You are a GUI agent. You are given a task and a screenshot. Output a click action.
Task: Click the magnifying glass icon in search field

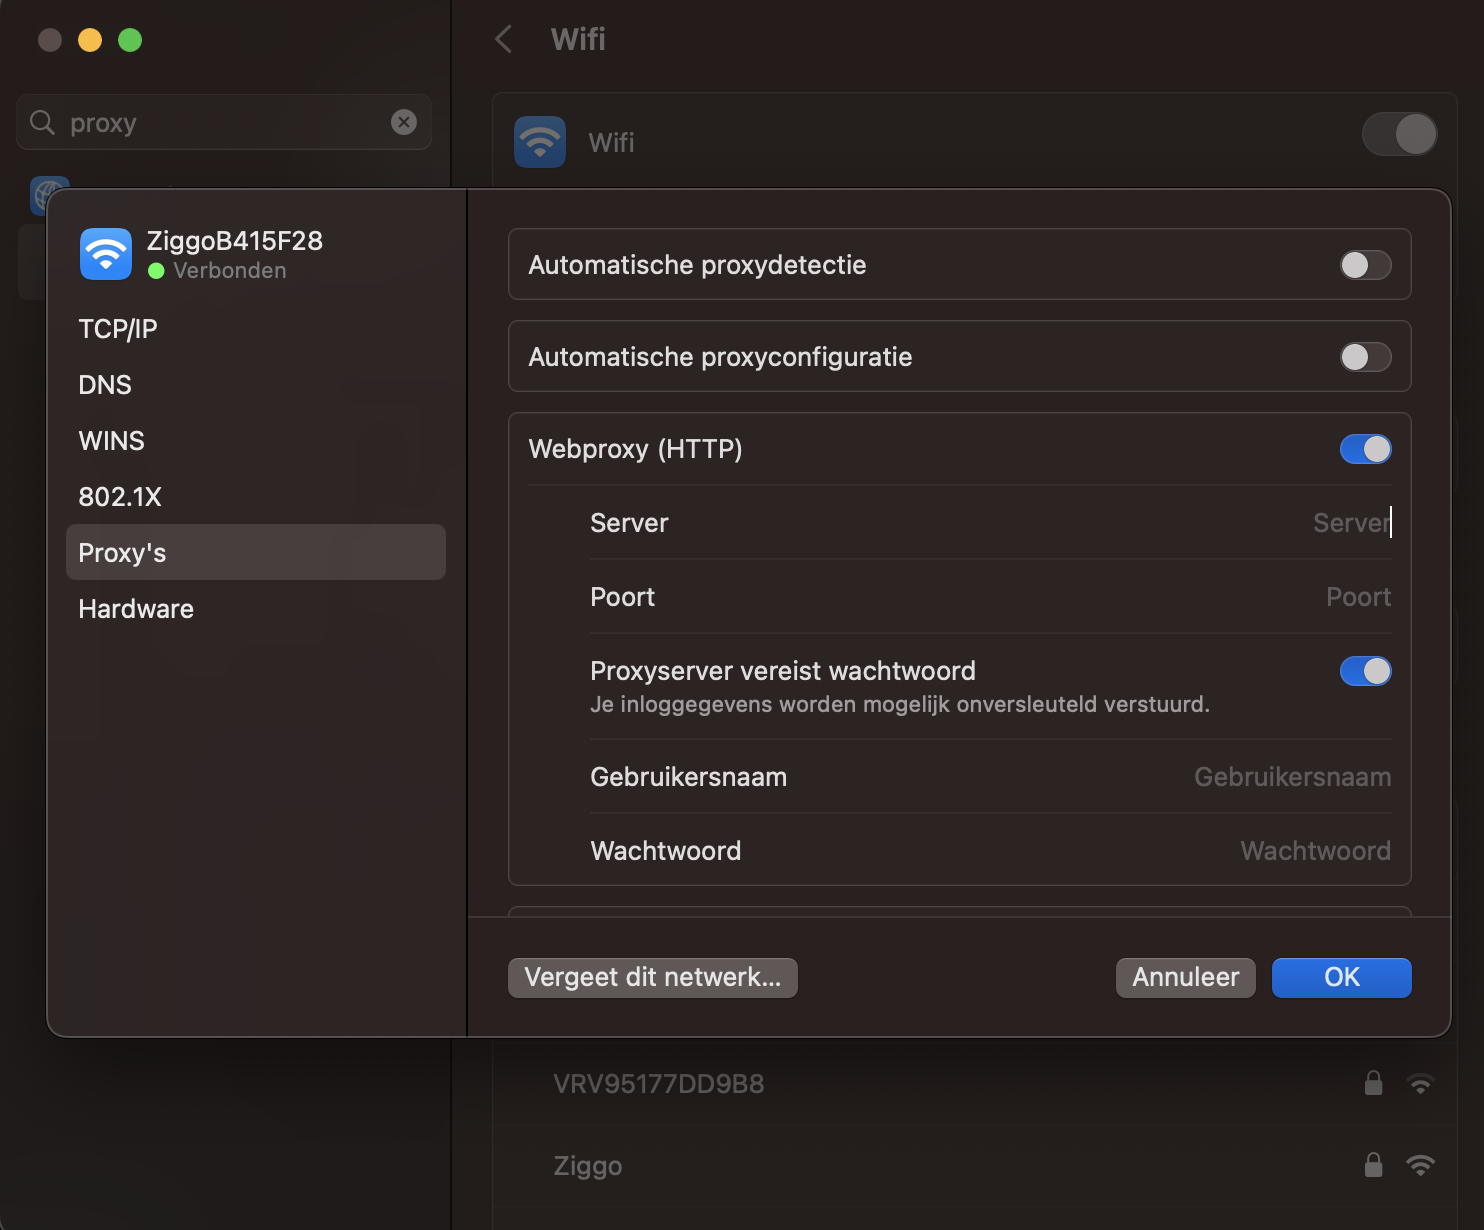(x=41, y=122)
